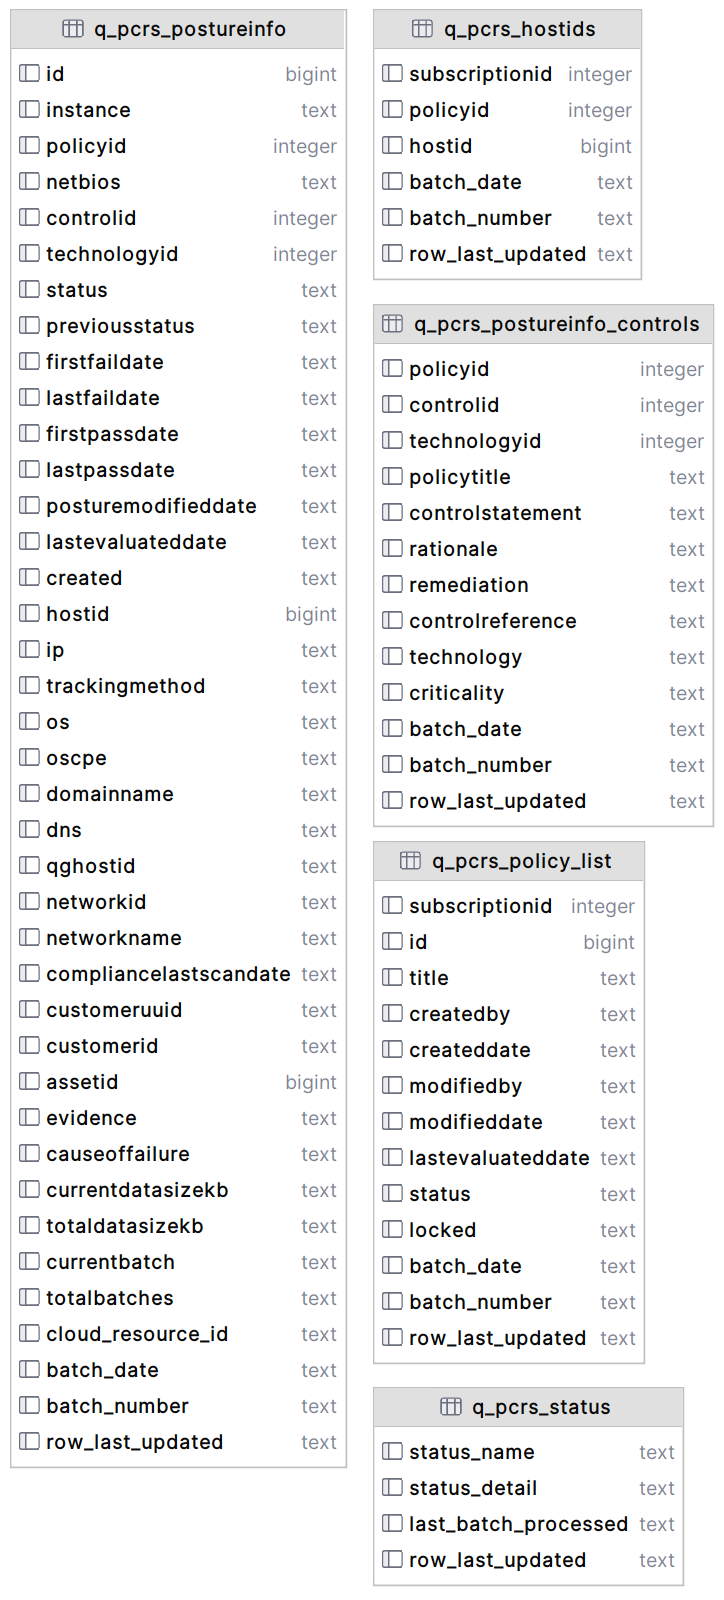Select the remediation column row
724x1600 pixels.
(543, 585)
